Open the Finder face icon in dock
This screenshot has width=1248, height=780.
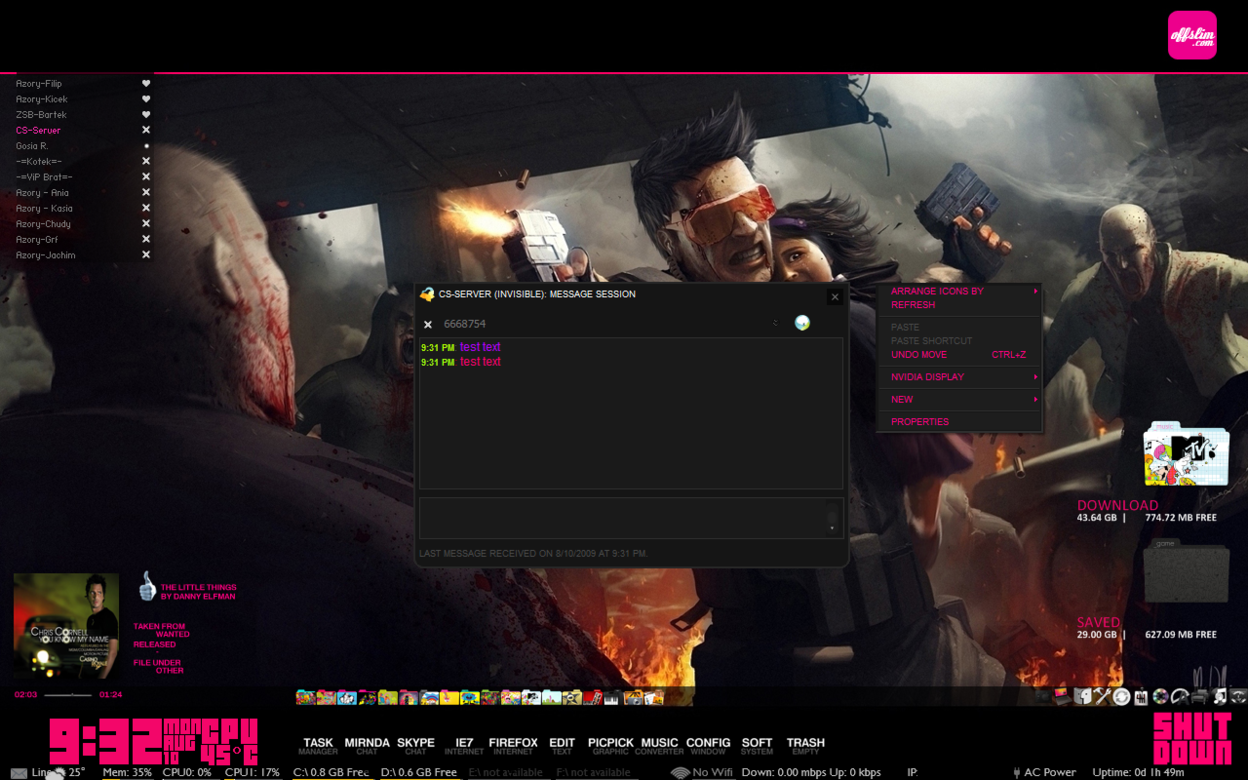pyautogui.click(x=1082, y=697)
